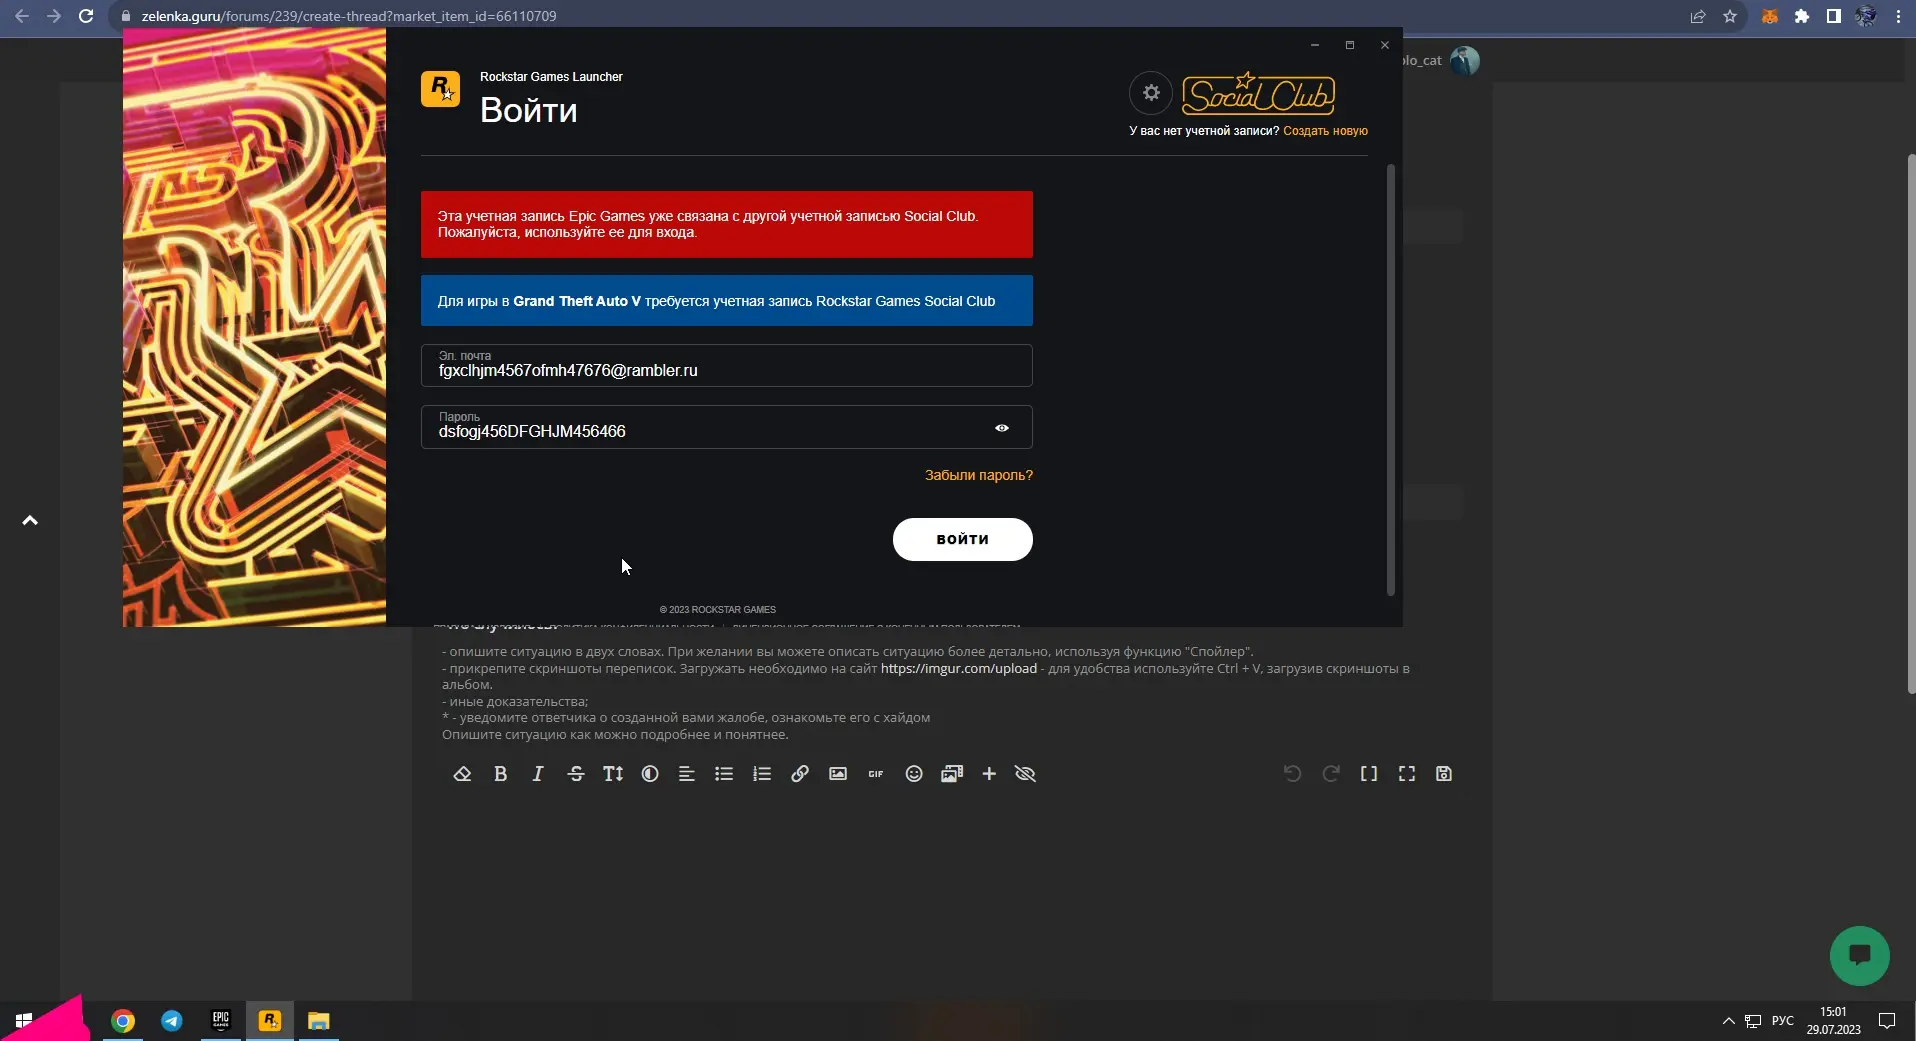Insert a hyperlink in editor

[800, 774]
